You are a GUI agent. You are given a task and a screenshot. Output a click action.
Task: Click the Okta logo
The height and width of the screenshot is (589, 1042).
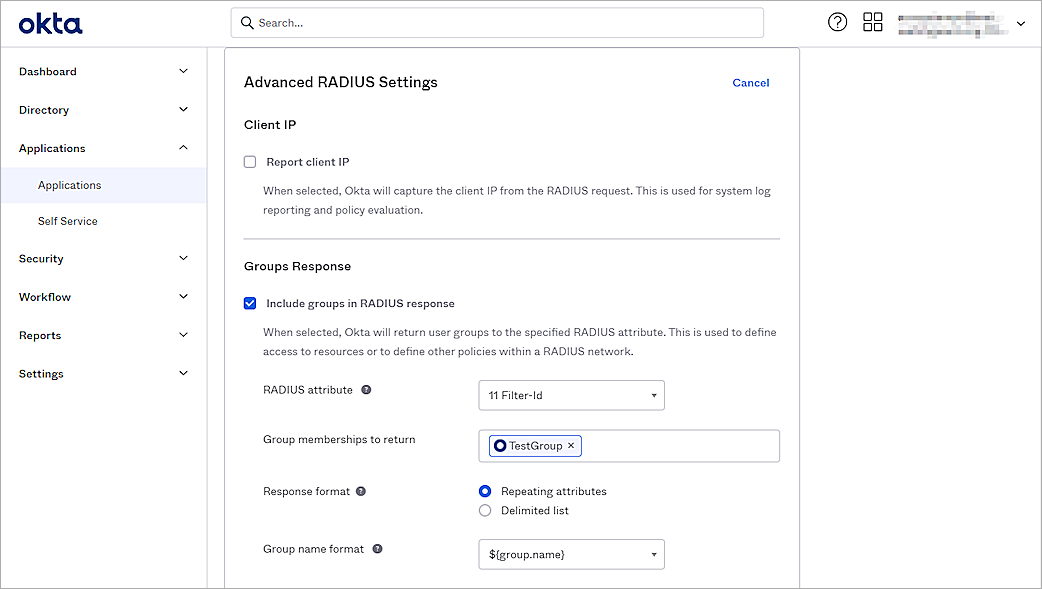[x=48, y=22]
